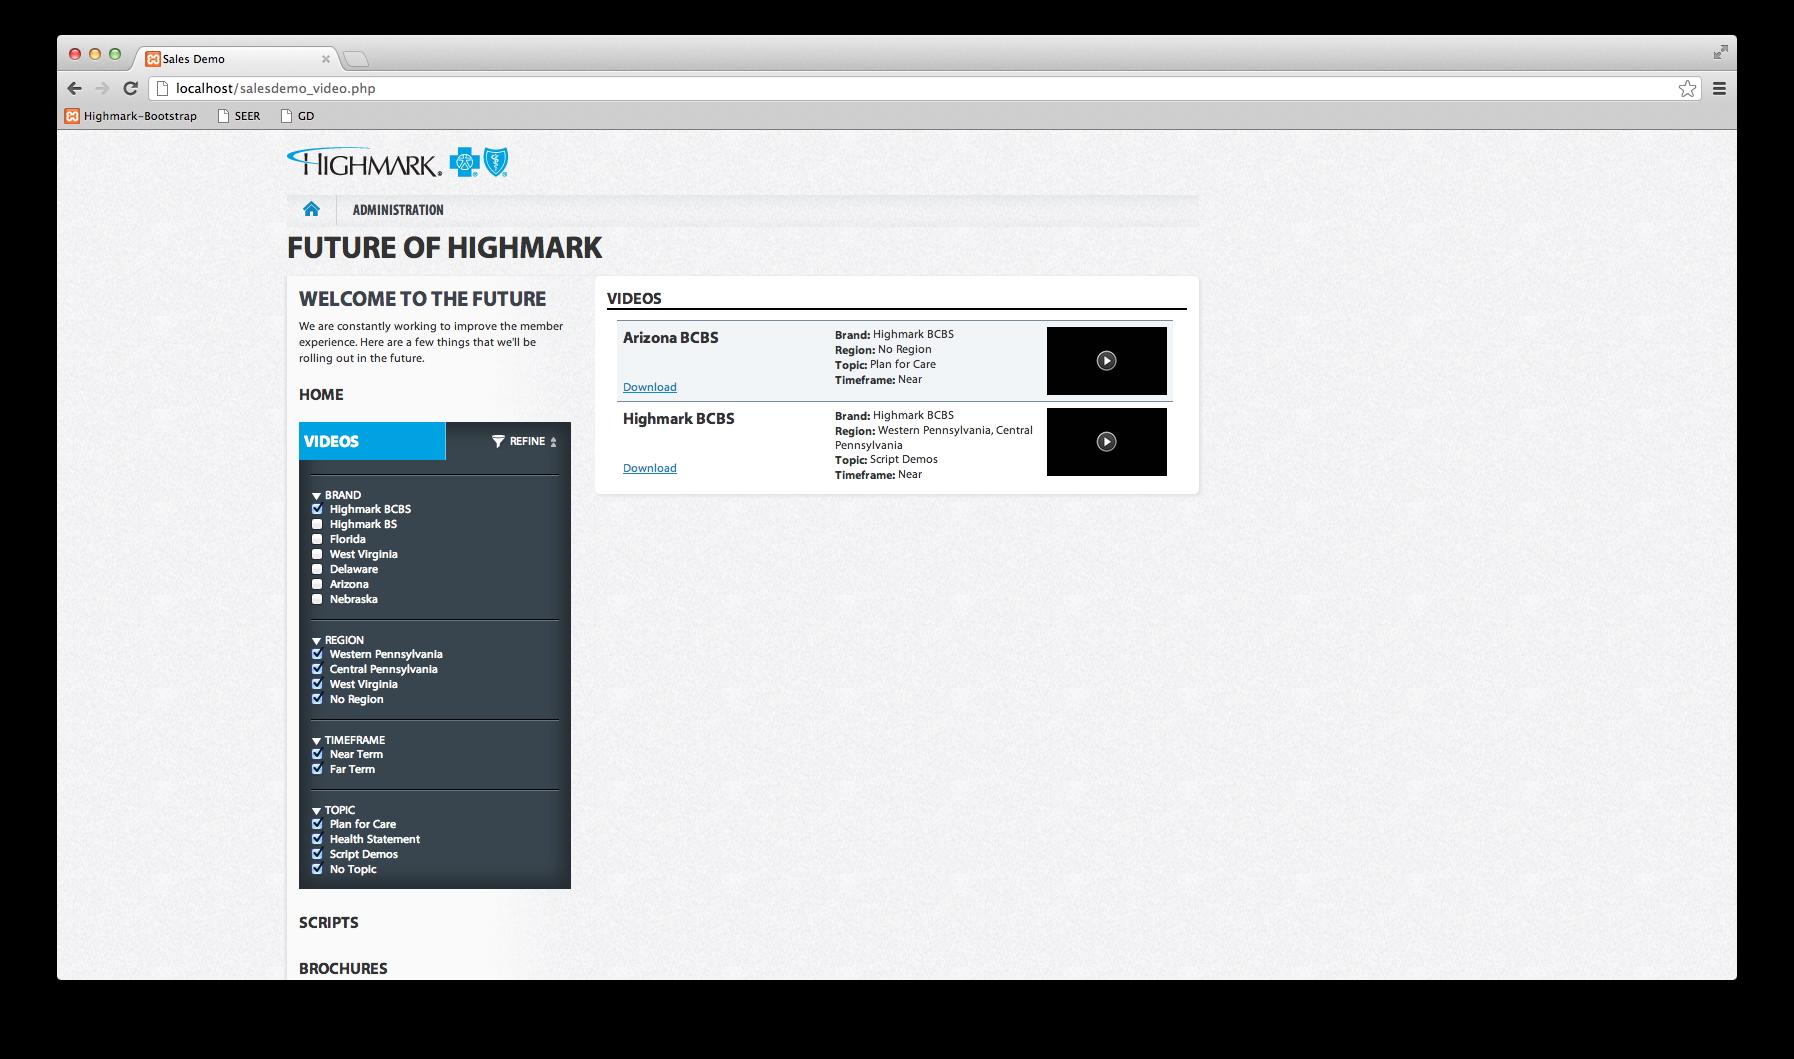Click the WELCOME TO THE FUTURE heading
The height and width of the screenshot is (1059, 1794).
pyautogui.click(x=422, y=299)
